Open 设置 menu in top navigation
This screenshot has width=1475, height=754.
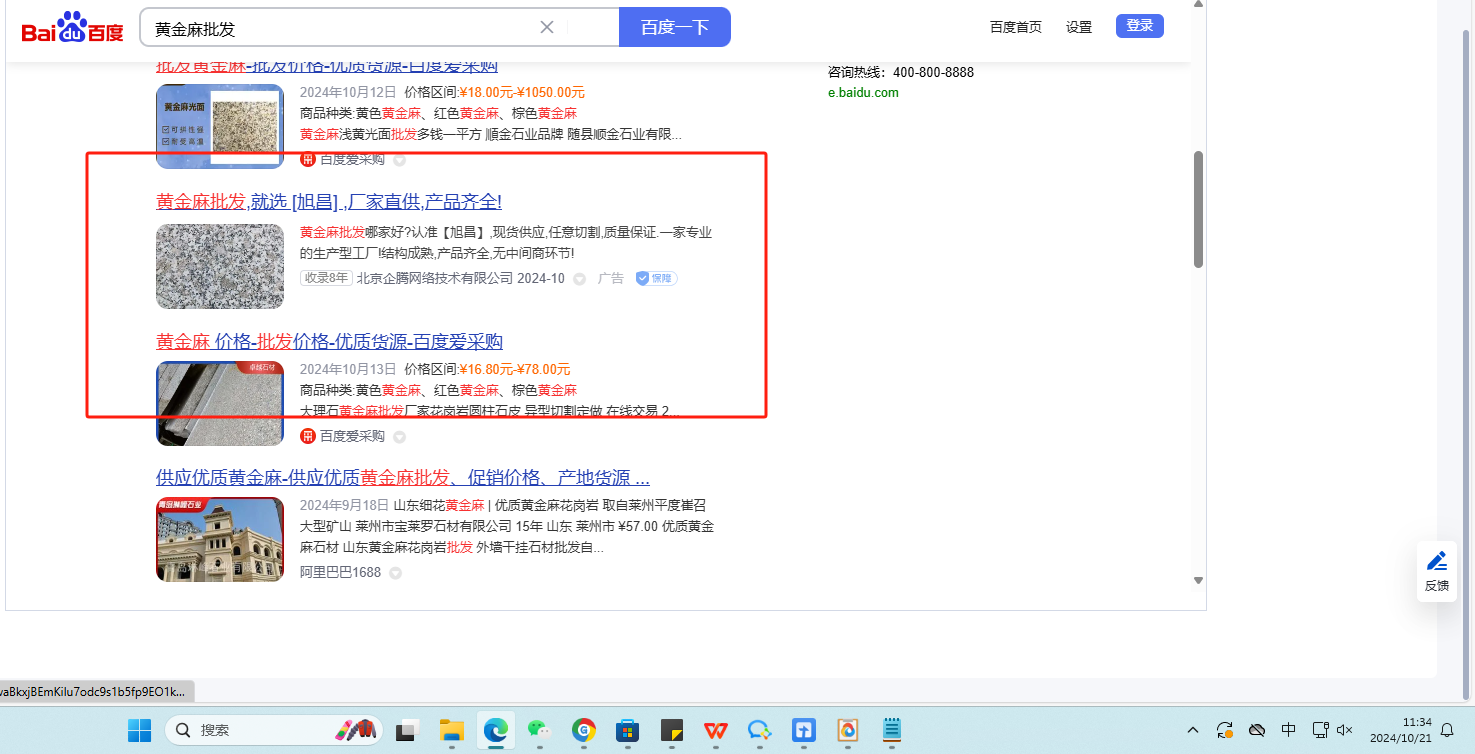coord(1079,27)
